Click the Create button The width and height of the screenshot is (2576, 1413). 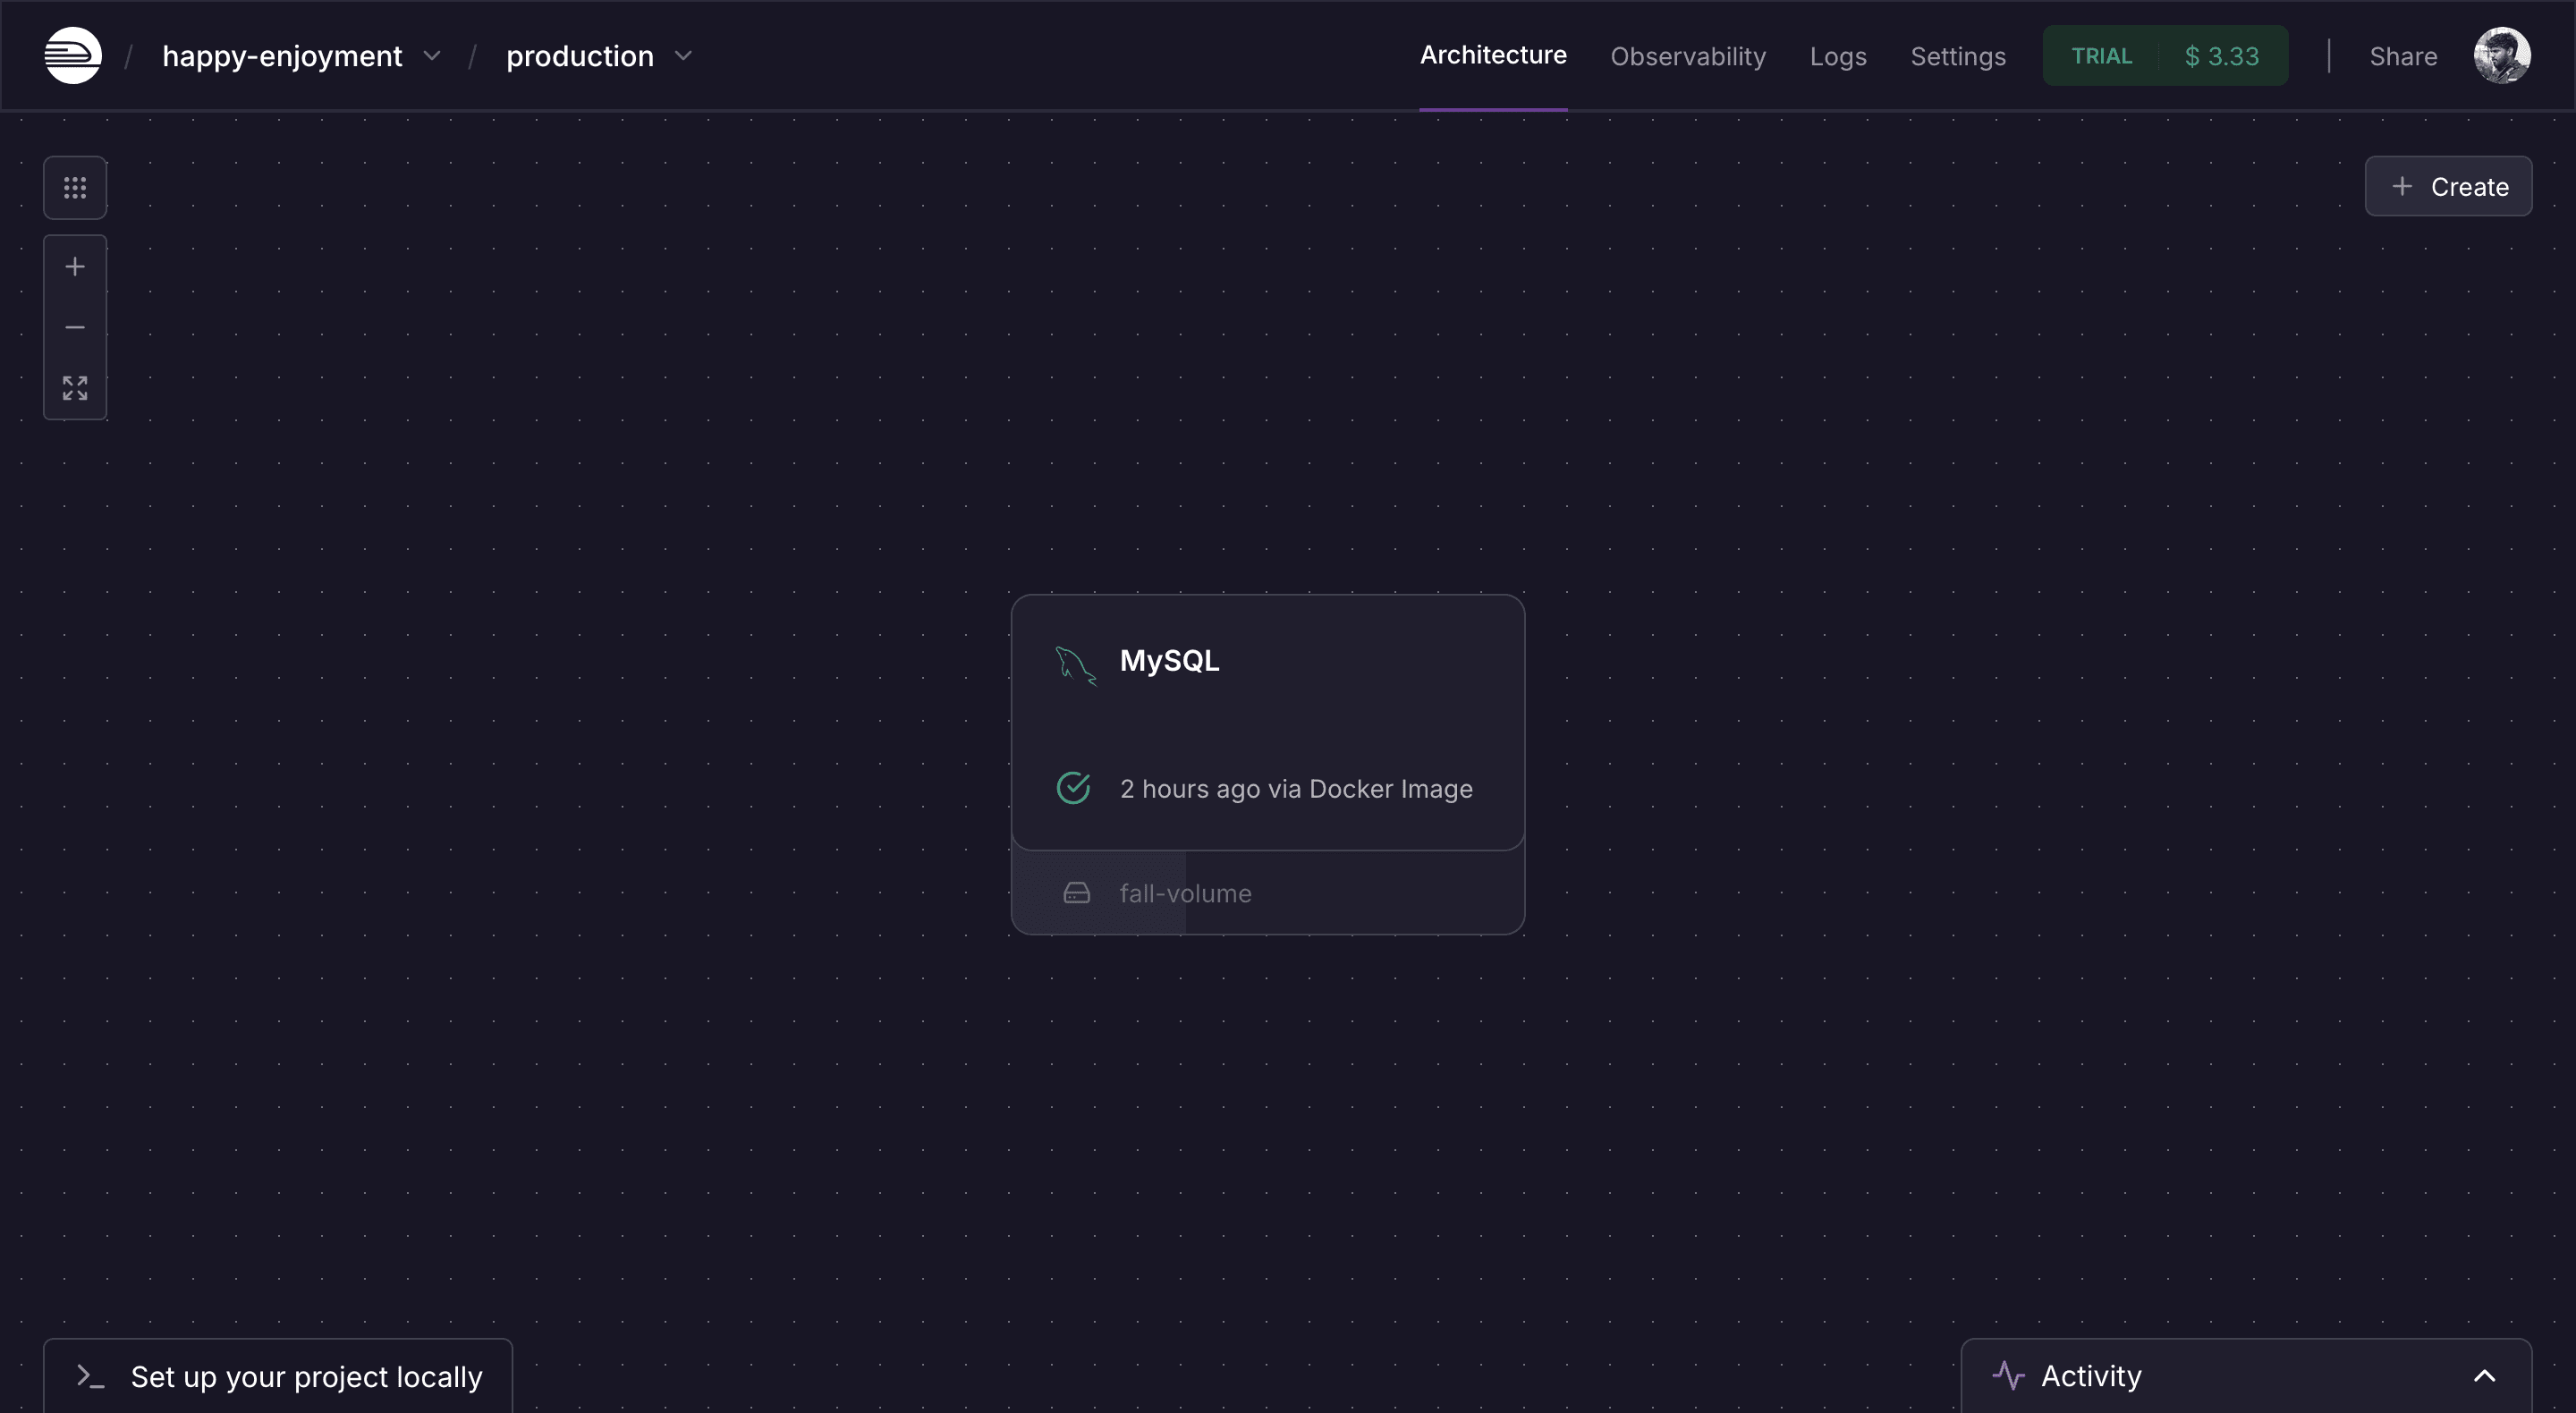coord(2448,186)
